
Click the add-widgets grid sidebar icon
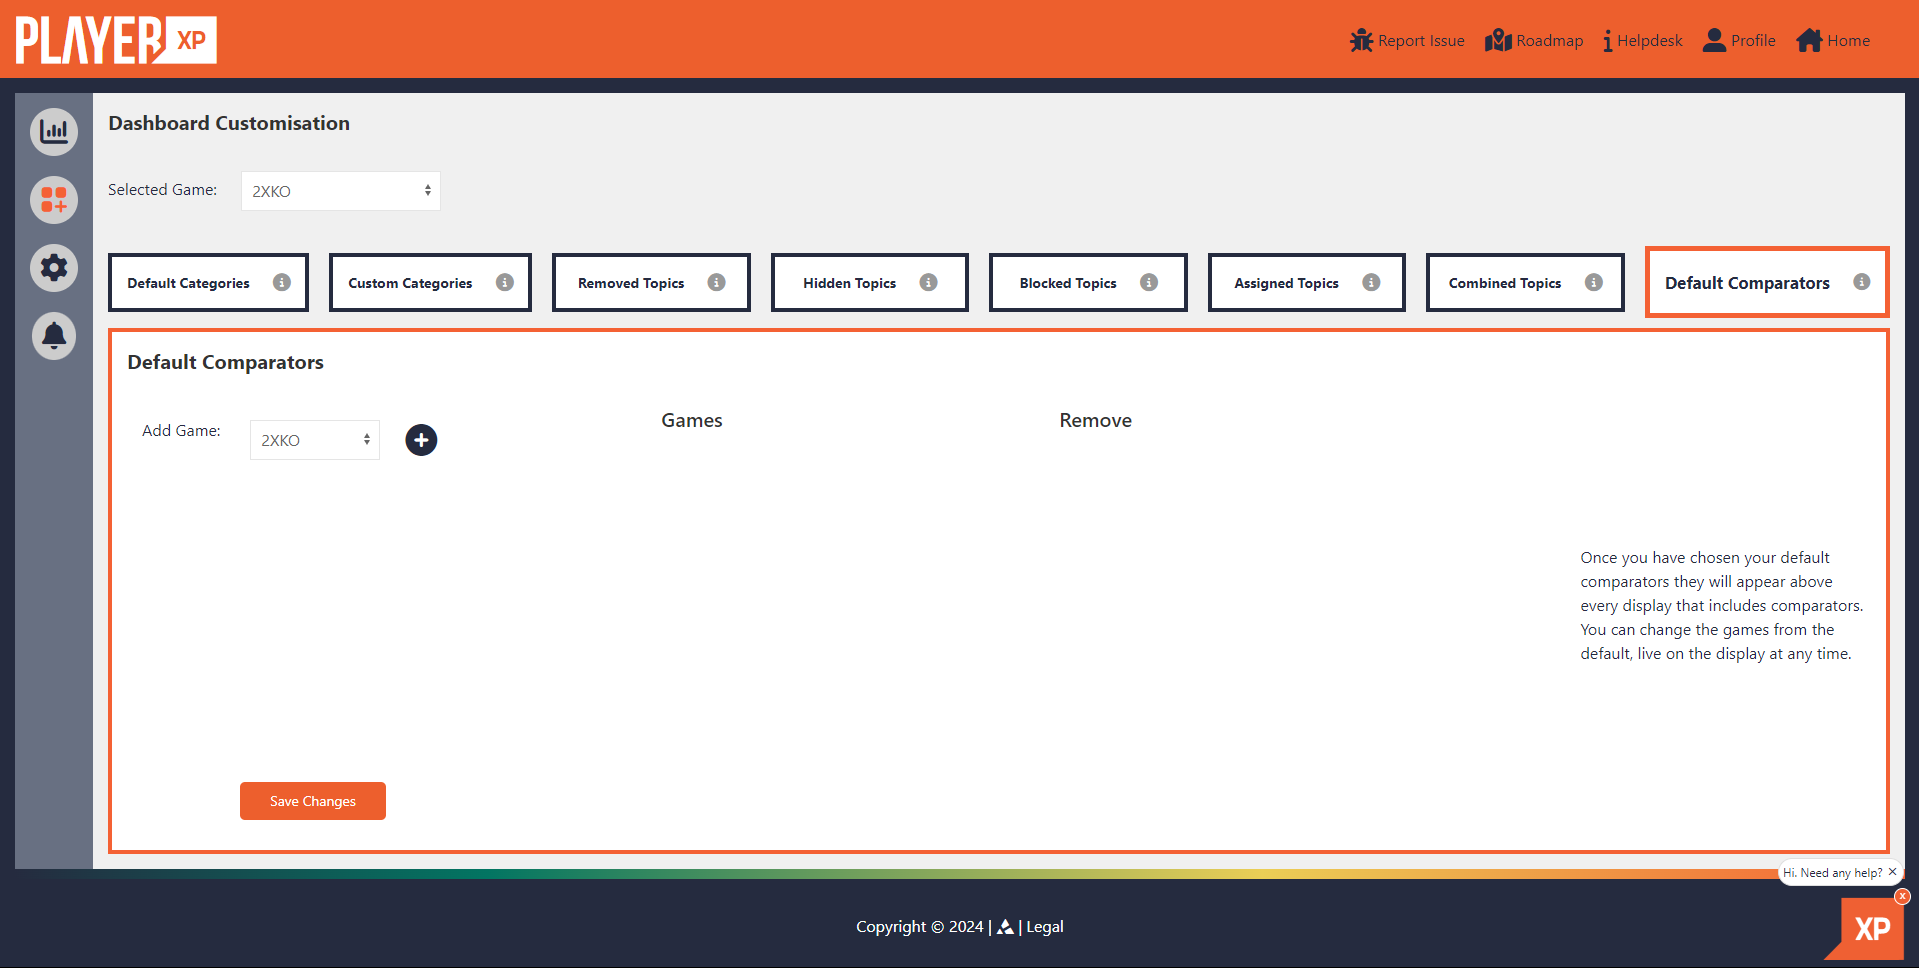click(54, 199)
